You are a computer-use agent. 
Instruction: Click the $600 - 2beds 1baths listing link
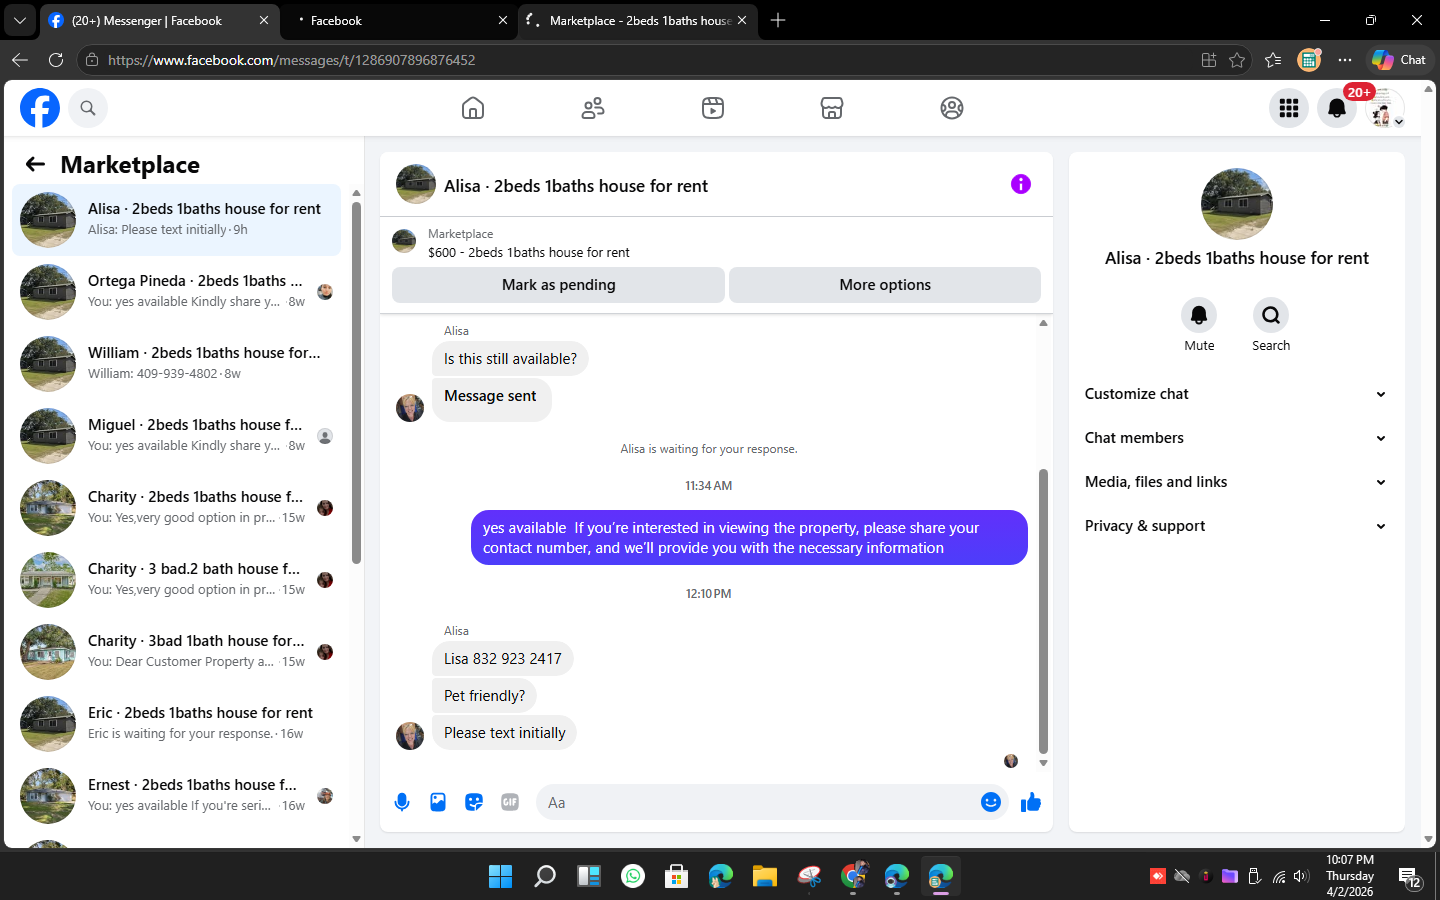(x=528, y=253)
